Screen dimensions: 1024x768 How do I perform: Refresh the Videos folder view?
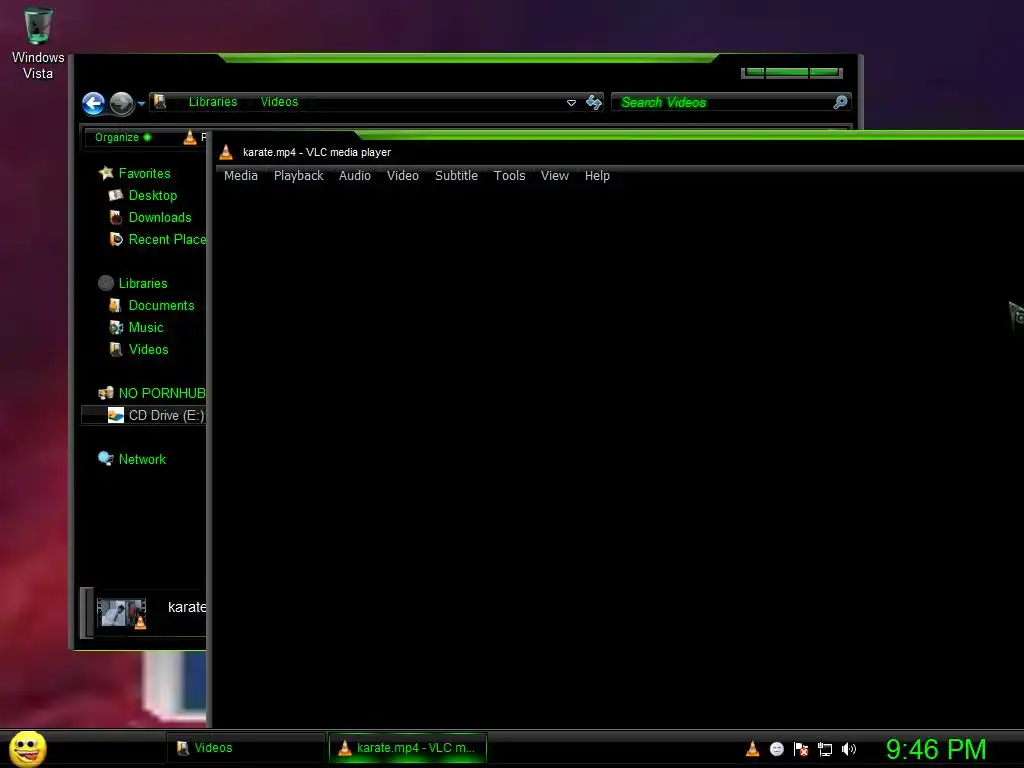click(594, 102)
